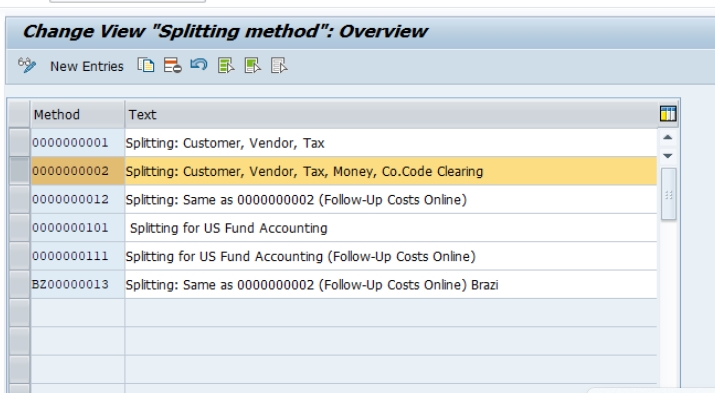Click the Copy As icon

coord(146,66)
